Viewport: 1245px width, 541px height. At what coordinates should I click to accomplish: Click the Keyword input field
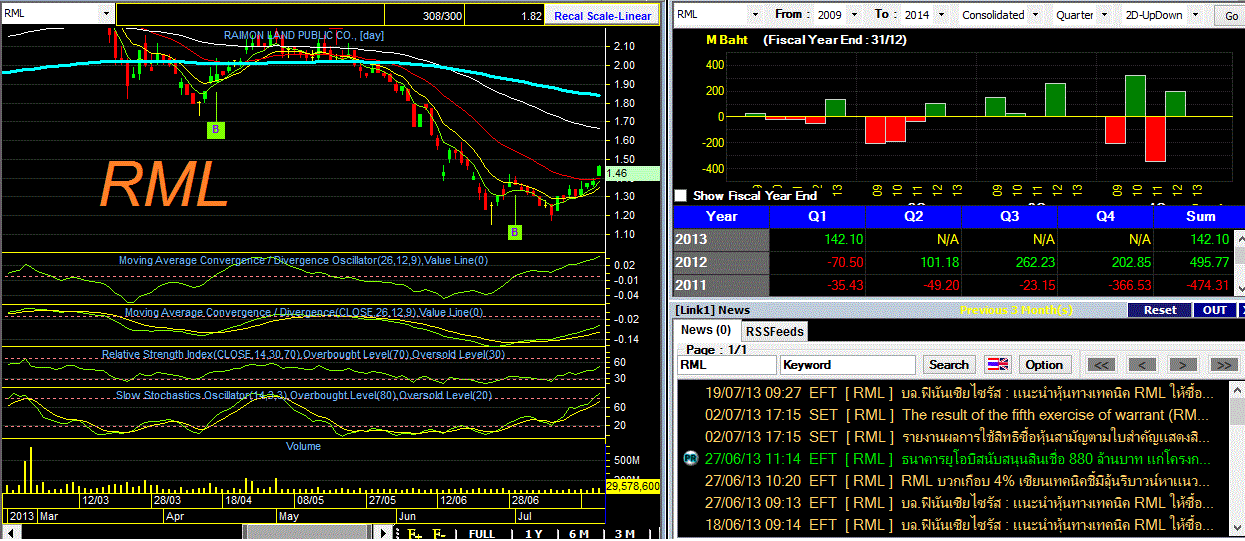coord(848,365)
